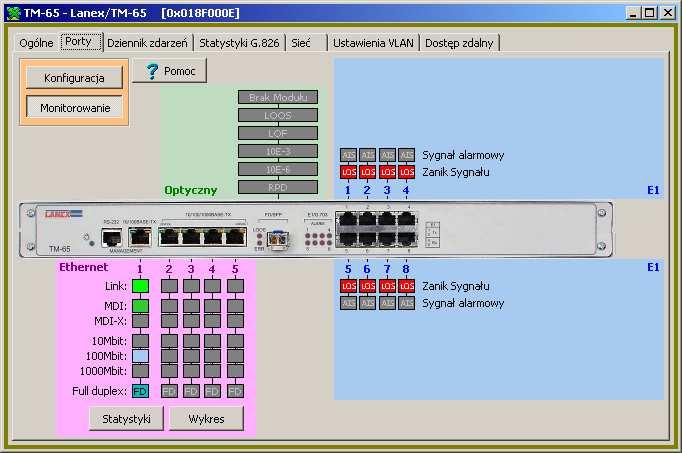Click the AIS indicator for E1 port 4
682x453 pixels.
(x=407, y=155)
